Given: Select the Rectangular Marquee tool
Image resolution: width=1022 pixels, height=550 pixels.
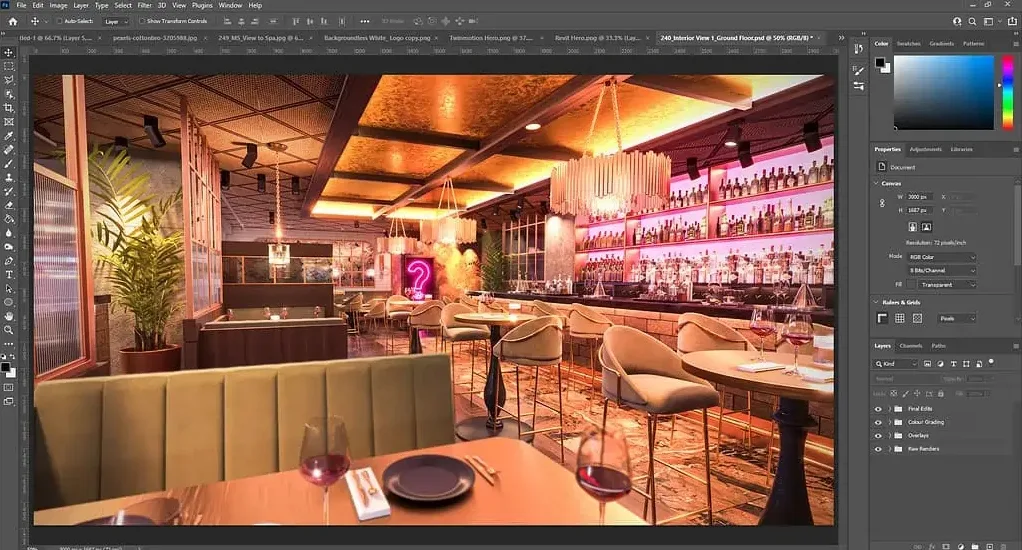Looking at the screenshot, I should click(x=9, y=66).
